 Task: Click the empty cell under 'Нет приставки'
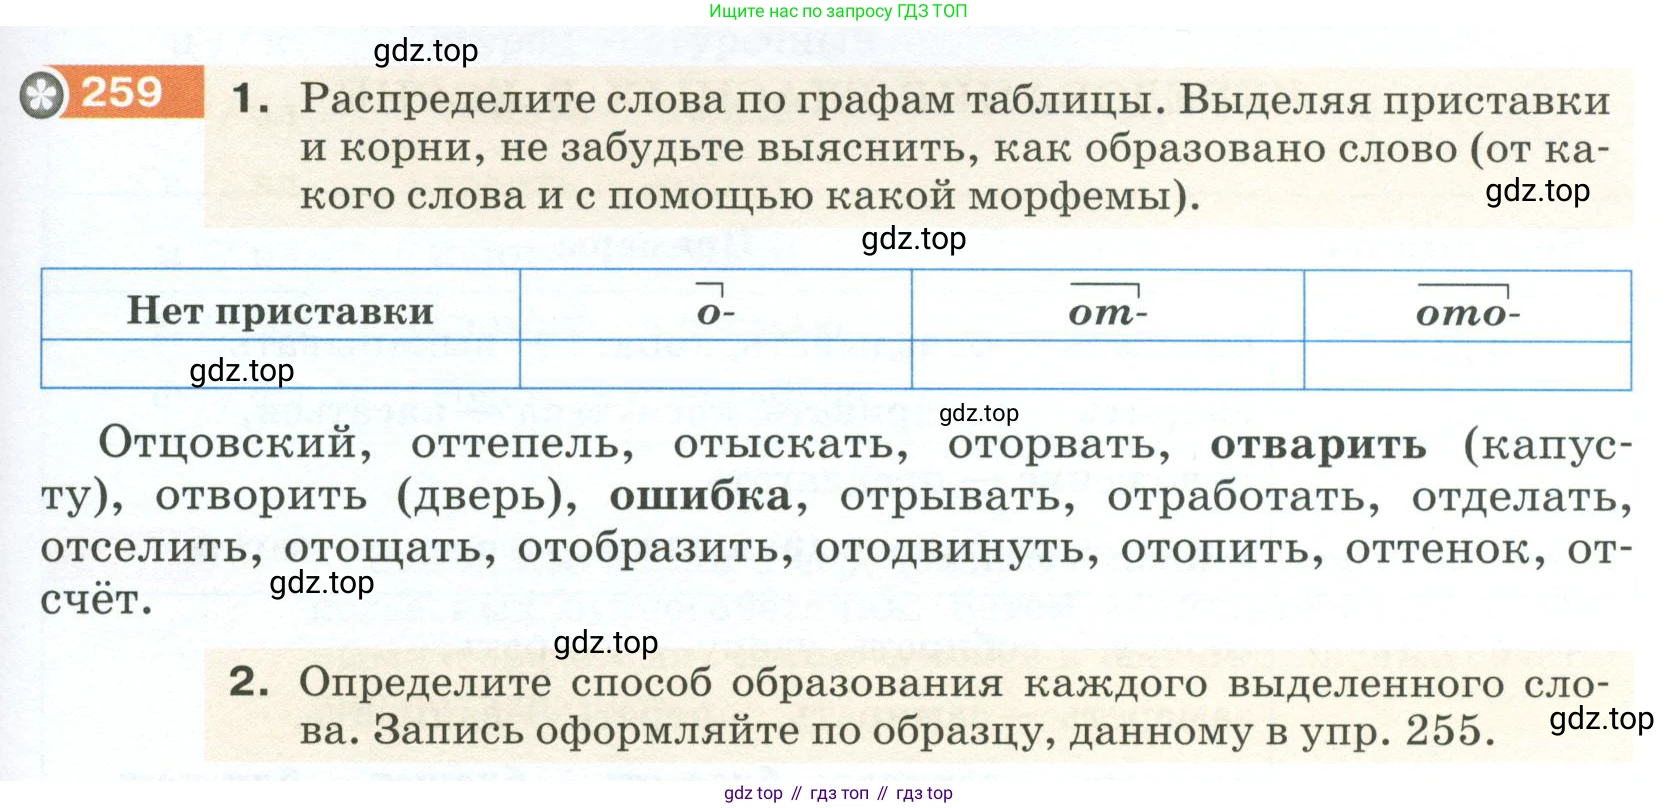(280, 364)
